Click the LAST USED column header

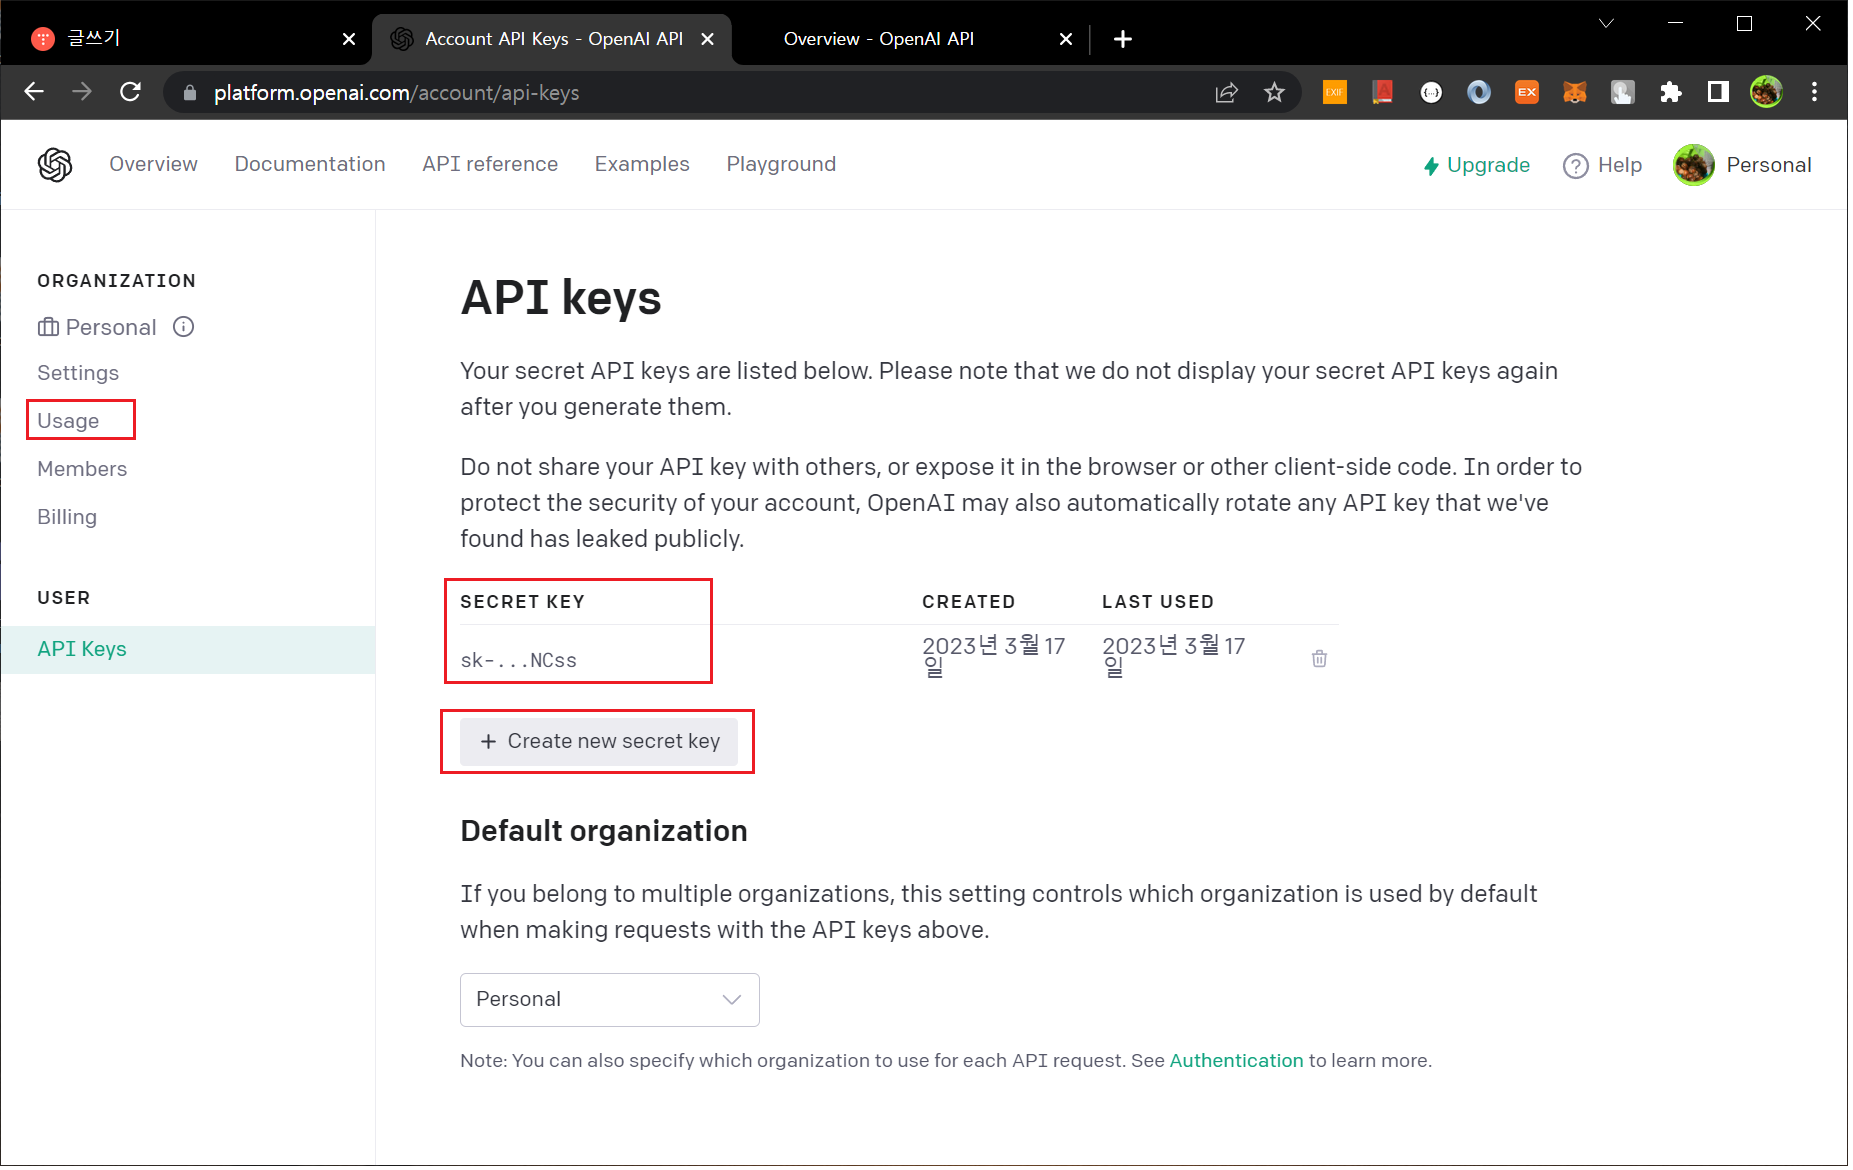tap(1157, 602)
